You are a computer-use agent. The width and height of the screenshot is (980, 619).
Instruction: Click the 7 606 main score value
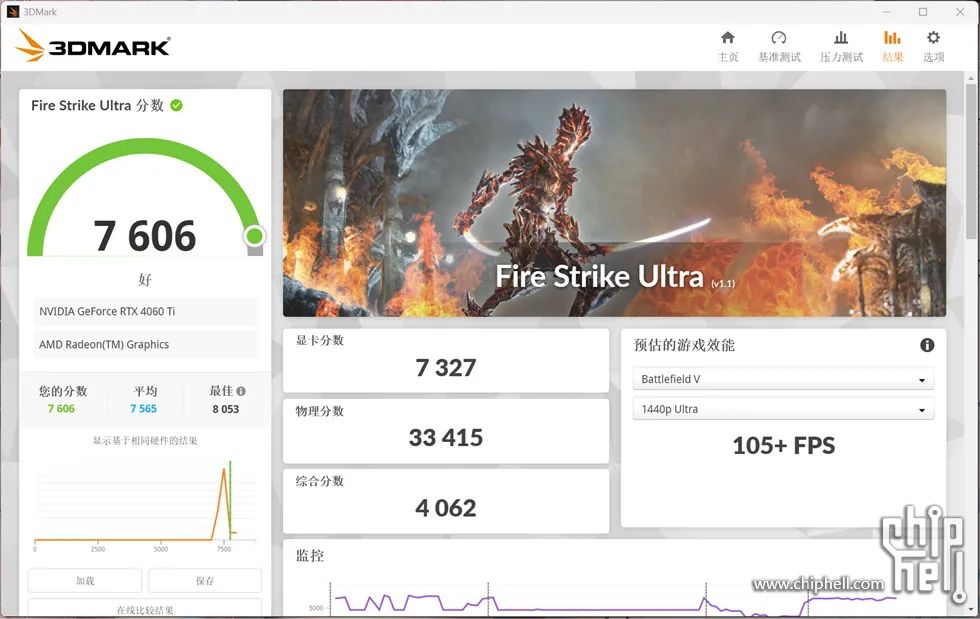click(x=145, y=236)
